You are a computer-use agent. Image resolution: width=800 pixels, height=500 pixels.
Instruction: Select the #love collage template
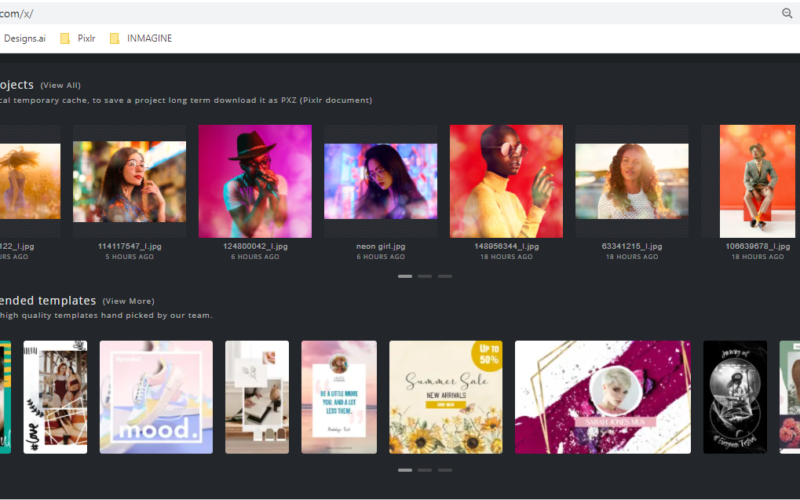pyautogui.click(x=55, y=397)
